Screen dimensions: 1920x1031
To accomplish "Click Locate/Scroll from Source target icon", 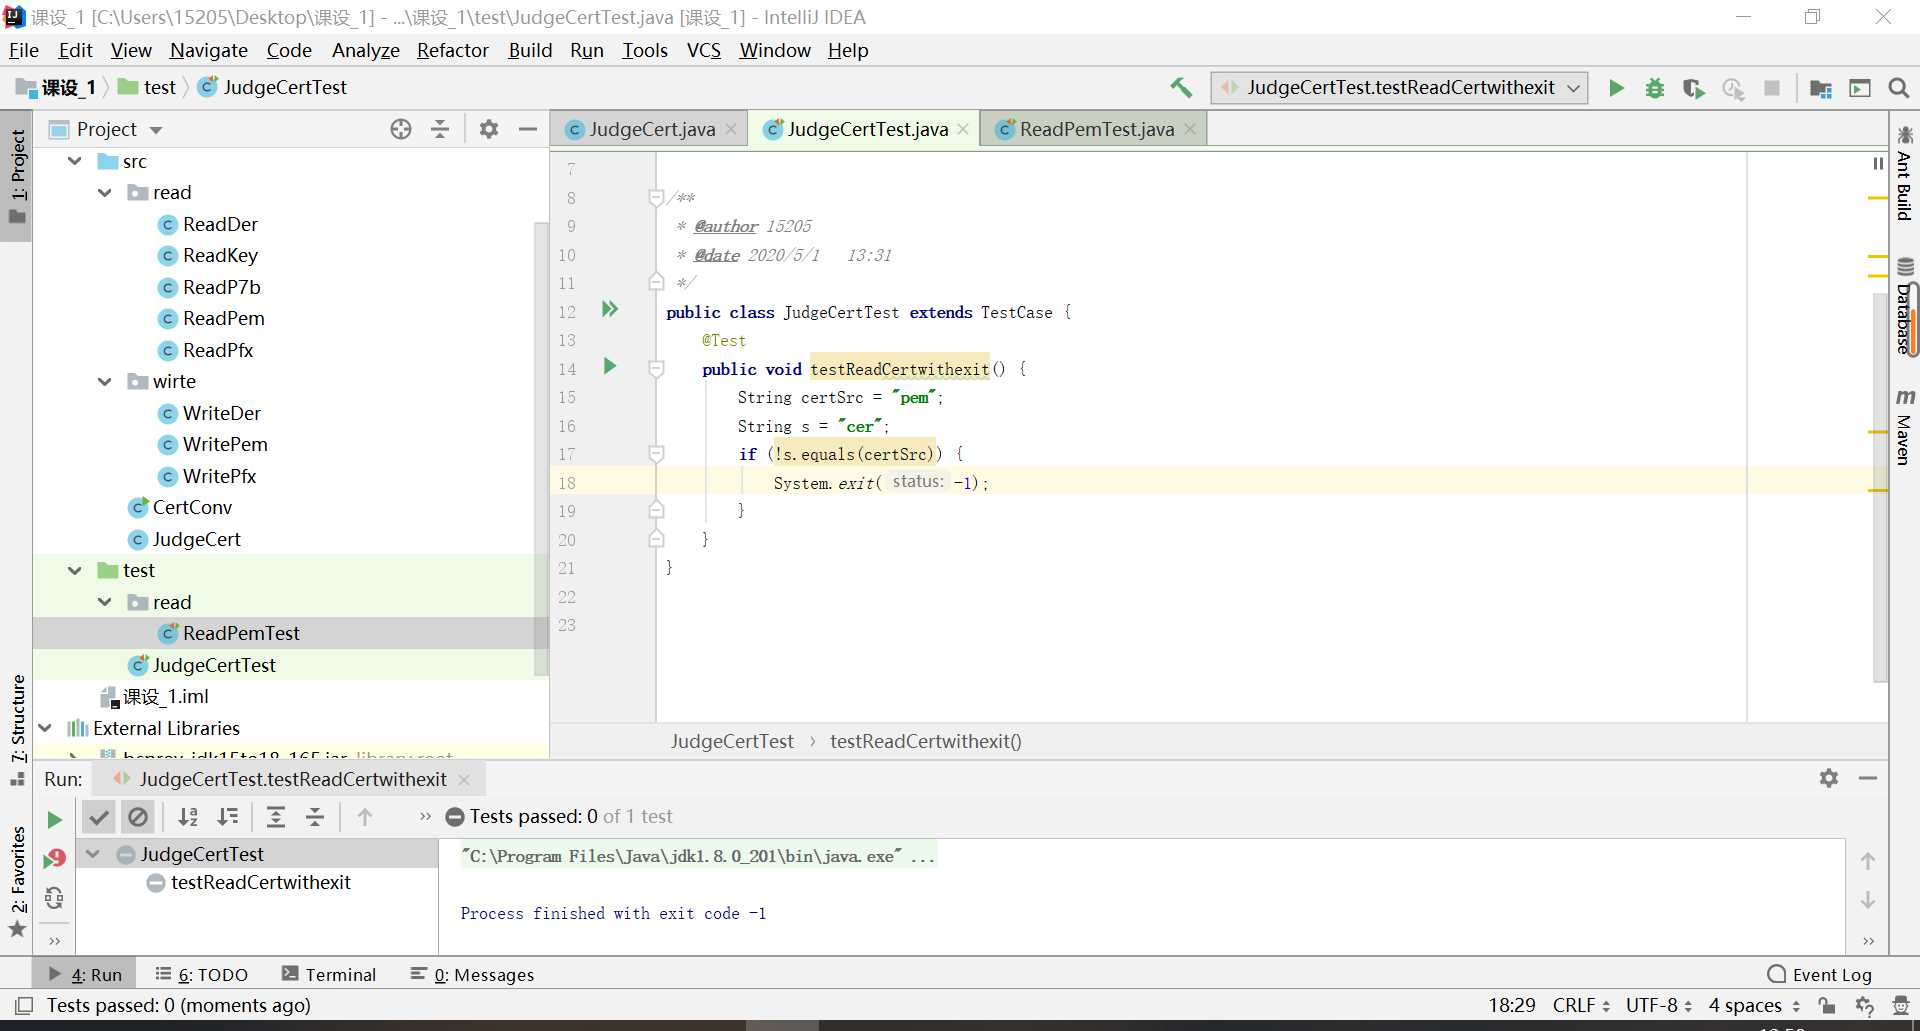I will pyautogui.click(x=401, y=129).
